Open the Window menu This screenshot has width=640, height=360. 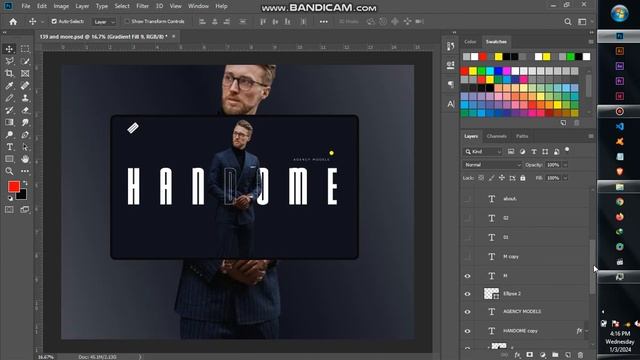(x=198, y=6)
